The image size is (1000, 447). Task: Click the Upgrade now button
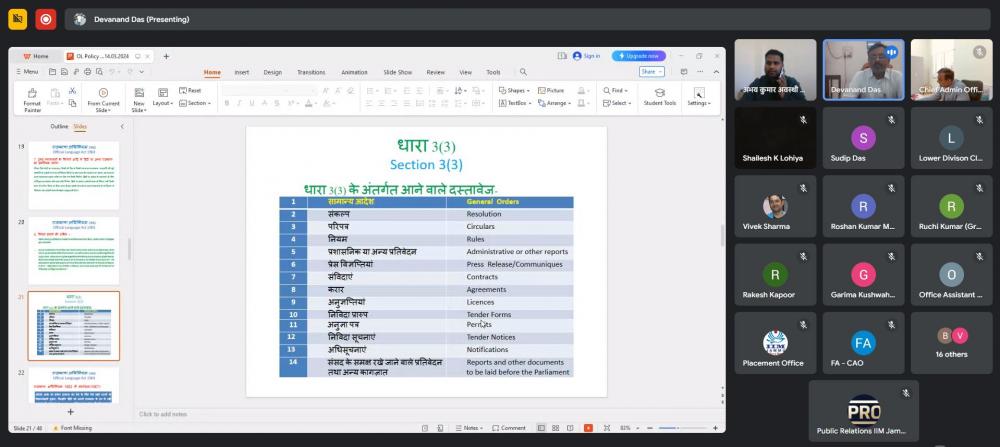click(639, 56)
